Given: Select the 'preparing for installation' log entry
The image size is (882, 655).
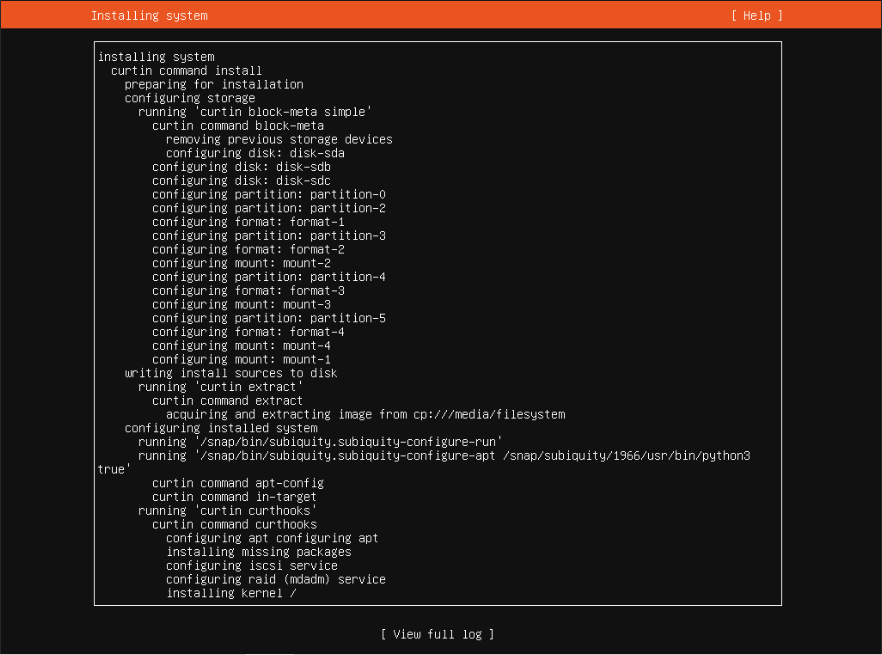Looking at the screenshot, I should (x=214, y=85).
